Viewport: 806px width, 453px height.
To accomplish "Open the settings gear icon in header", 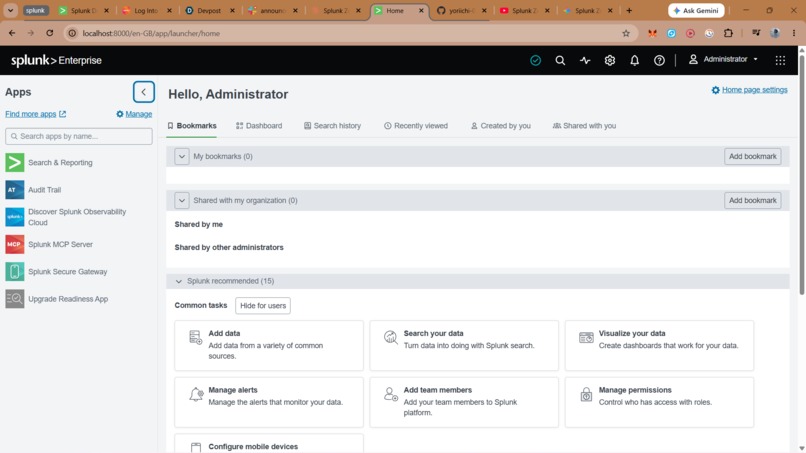I will click(x=610, y=60).
